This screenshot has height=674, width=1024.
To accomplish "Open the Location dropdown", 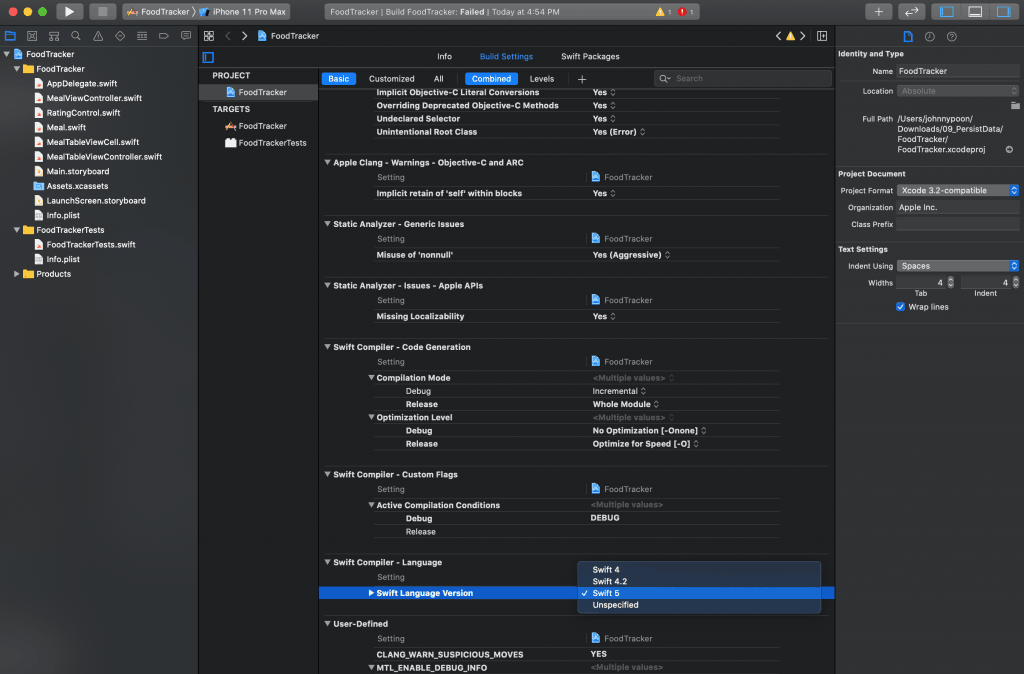I will pos(957,91).
